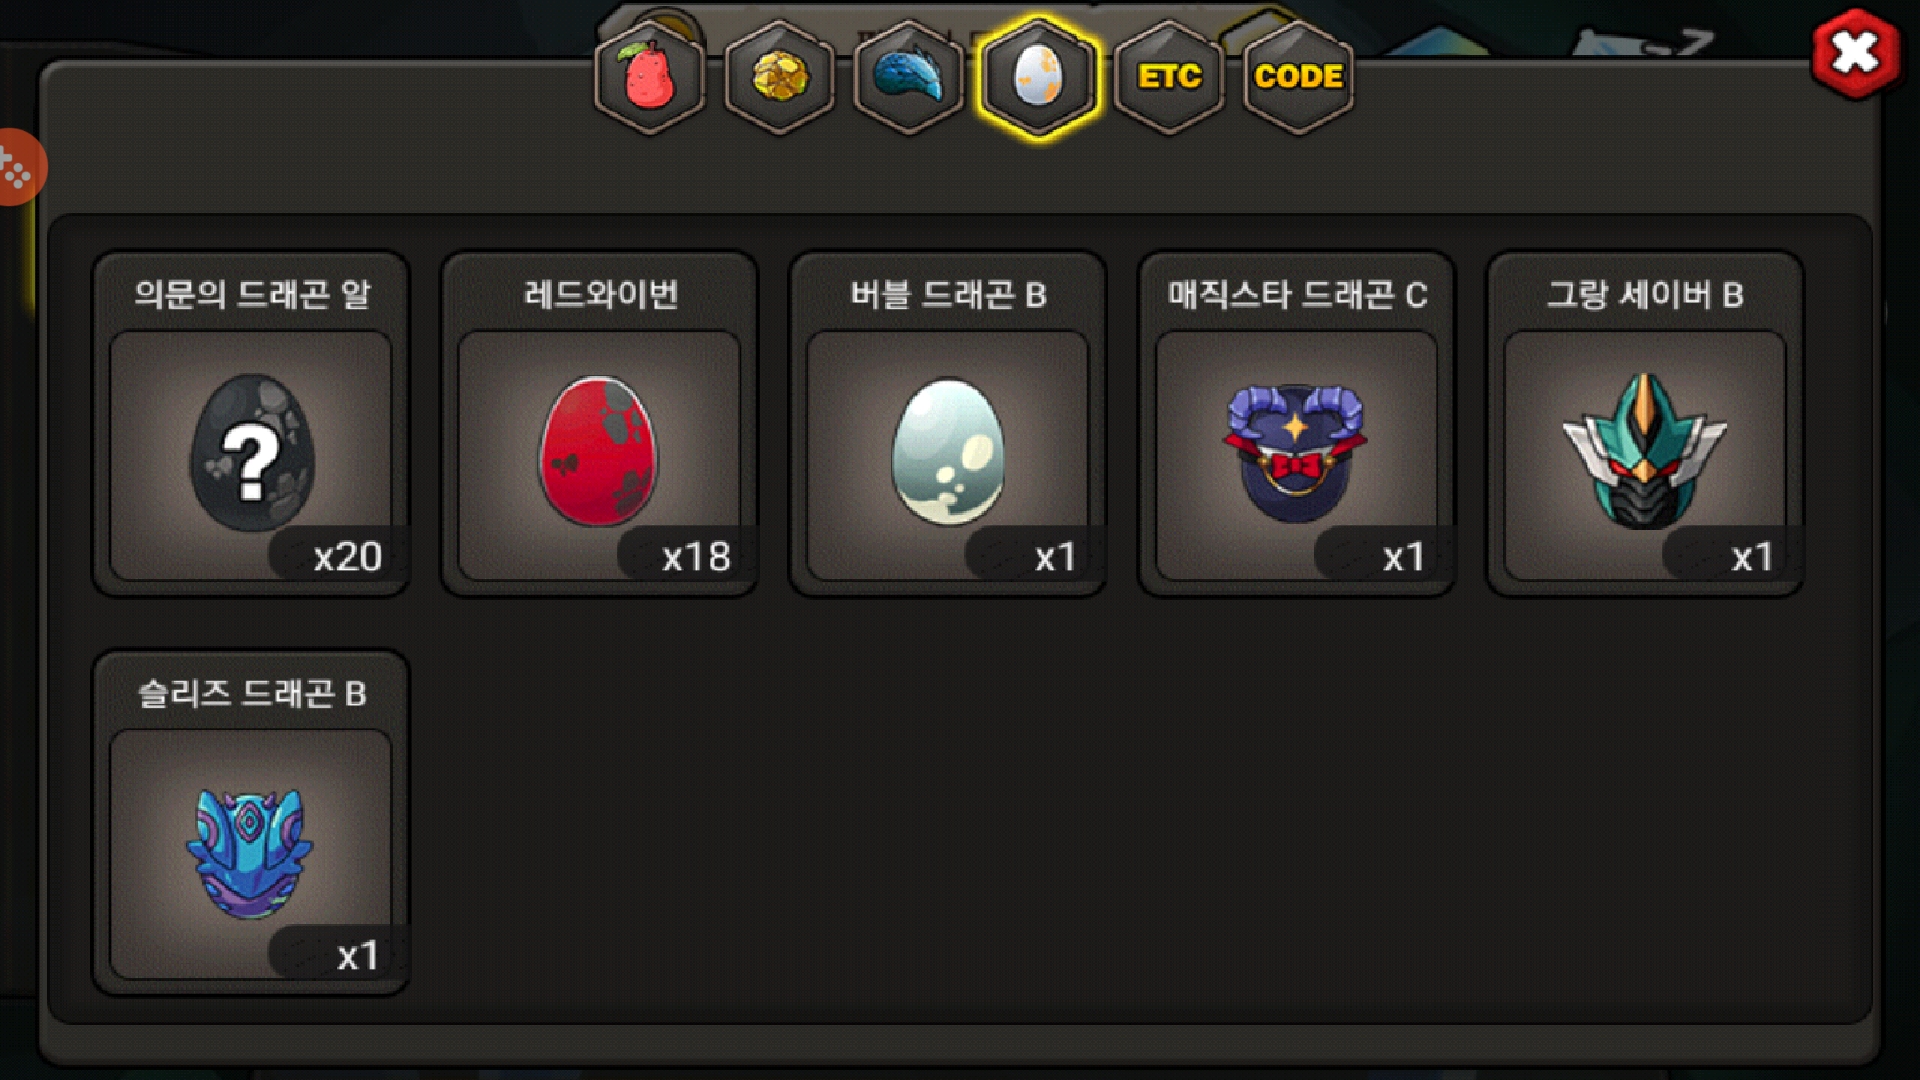The image size is (1920, 1080).
Task: Open the blue dragon horn tab
Action: click(x=909, y=77)
